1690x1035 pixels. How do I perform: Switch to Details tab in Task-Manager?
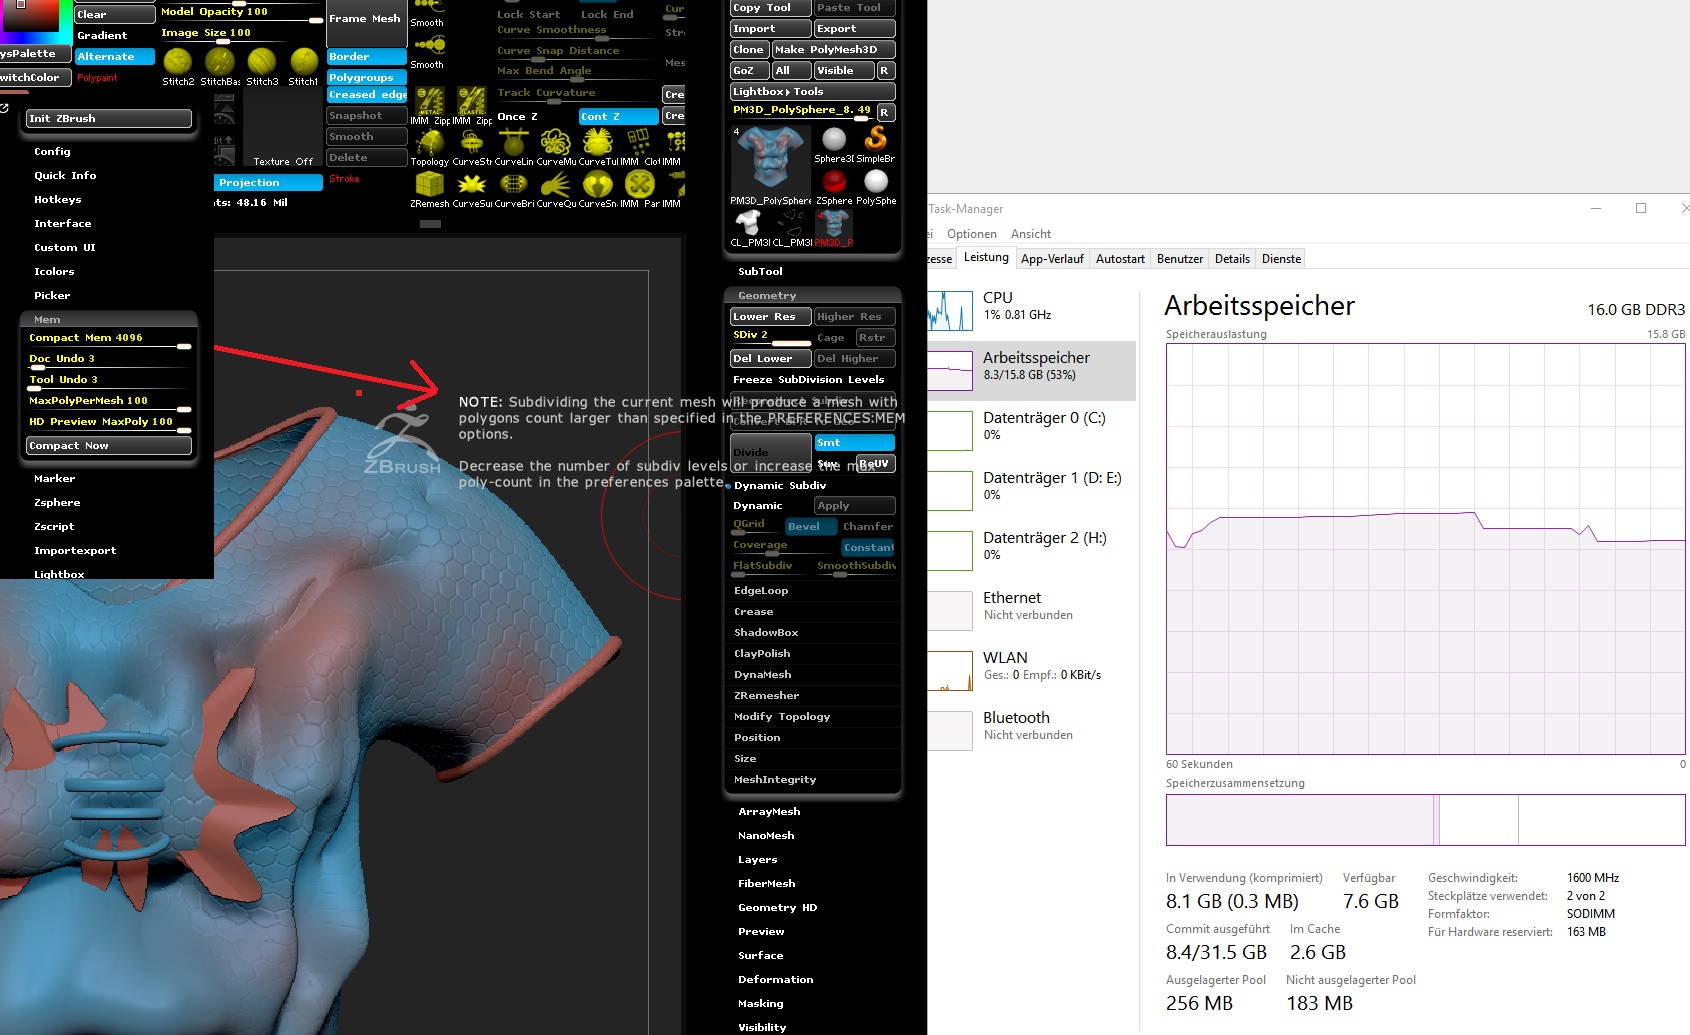[x=1232, y=259]
